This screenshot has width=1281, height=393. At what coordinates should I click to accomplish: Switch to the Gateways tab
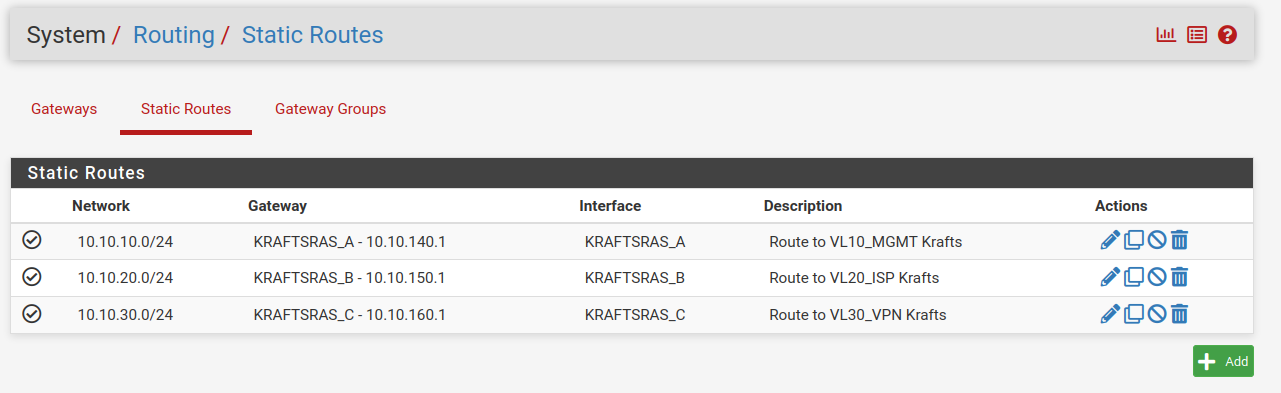click(x=64, y=109)
